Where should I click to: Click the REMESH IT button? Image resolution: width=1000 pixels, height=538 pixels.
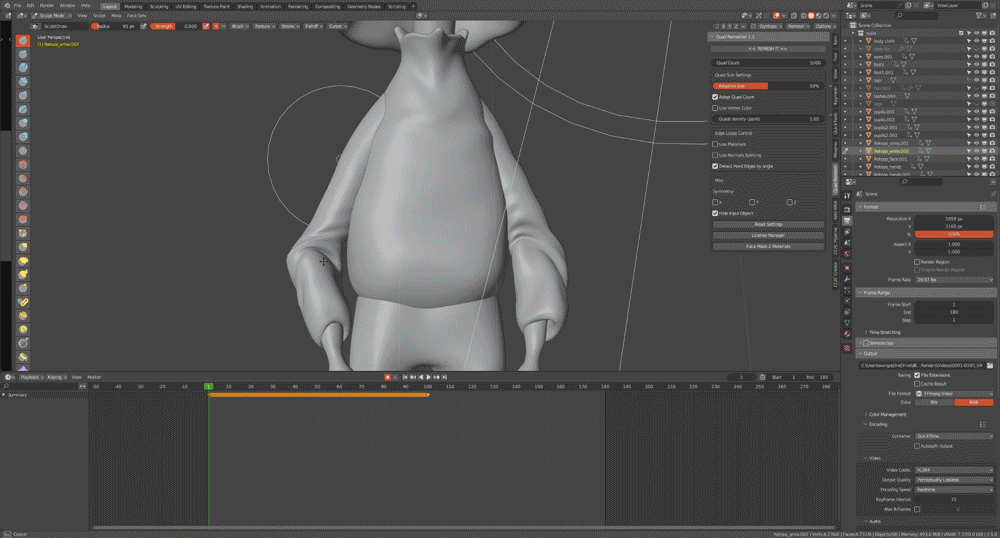coord(767,48)
